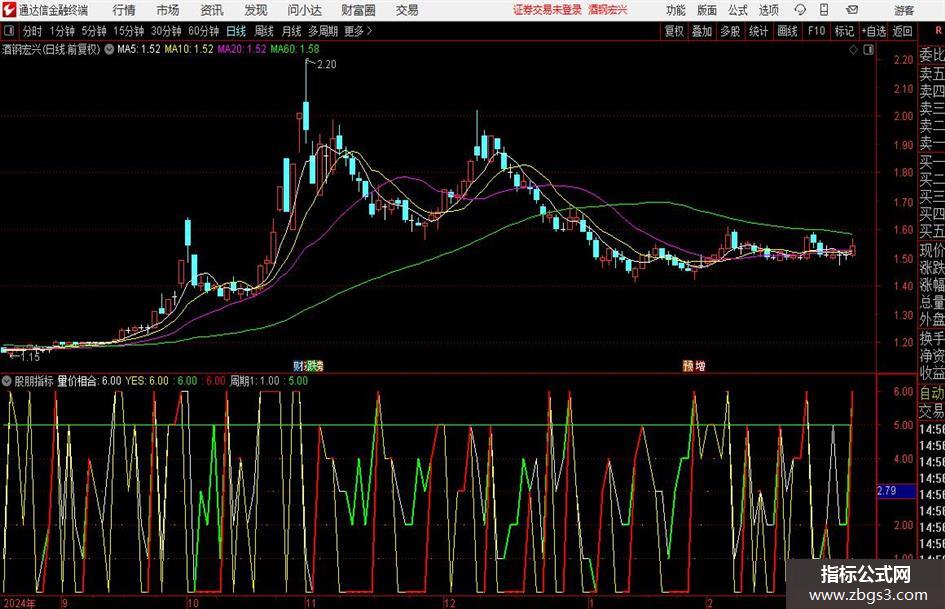Switch to 30分钟 period tab
945x609 pixels.
click(166, 31)
